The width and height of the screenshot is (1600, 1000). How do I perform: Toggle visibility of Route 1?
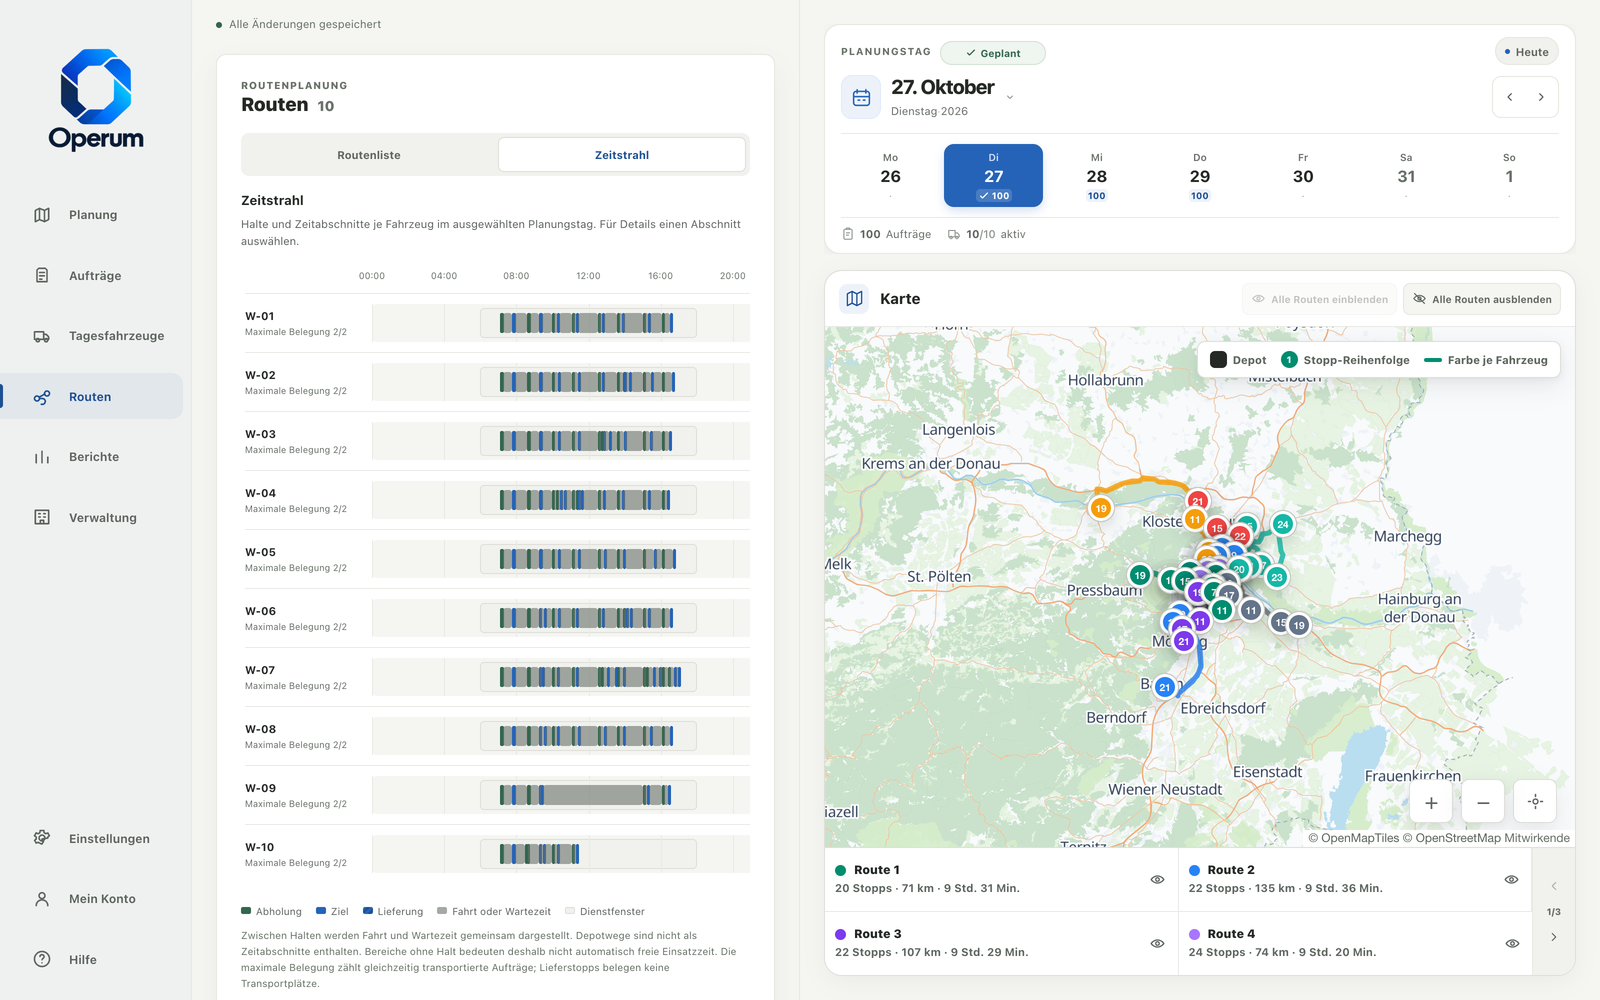click(1157, 880)
